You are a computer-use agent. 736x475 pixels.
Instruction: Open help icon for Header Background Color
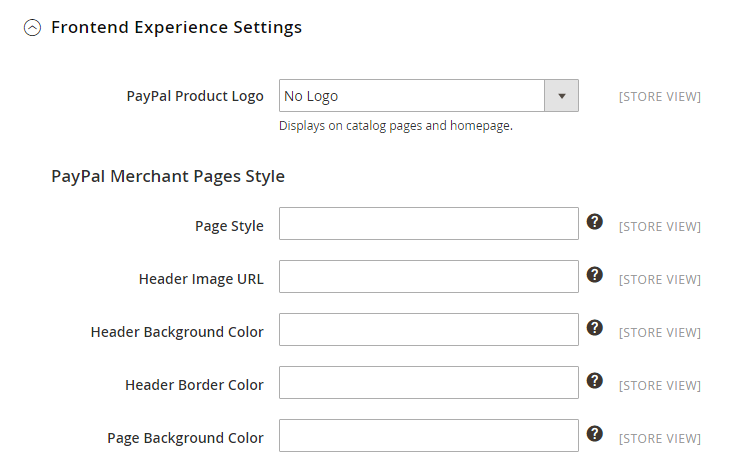tap(595, 328)
